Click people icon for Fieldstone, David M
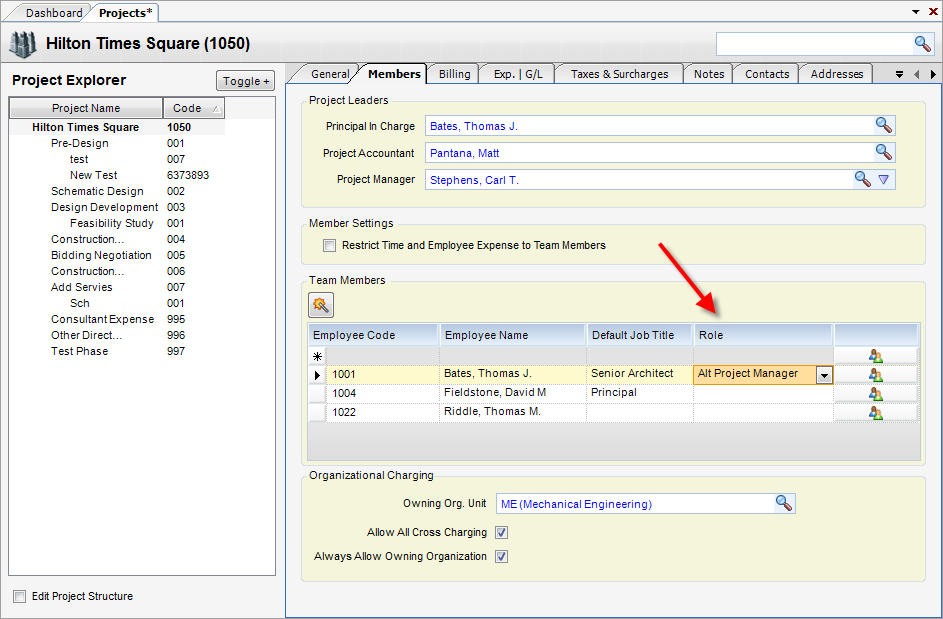 pyautogui.click(x=876, y=394)
